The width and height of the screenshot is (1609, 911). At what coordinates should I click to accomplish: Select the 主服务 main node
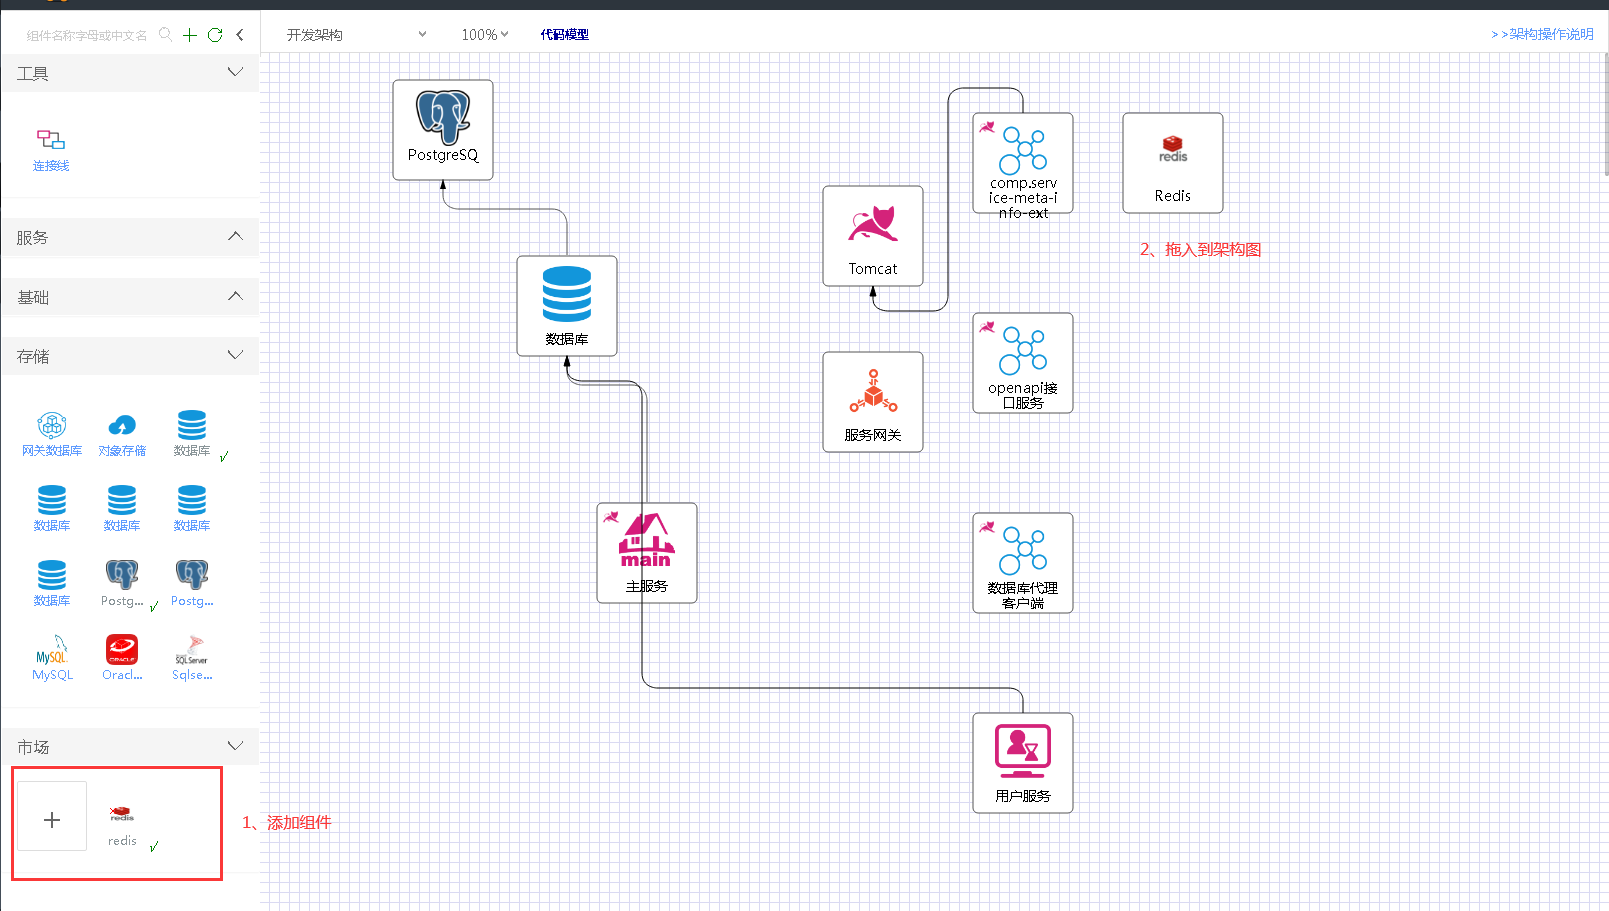pyautogui.click(x=646, y=552)
